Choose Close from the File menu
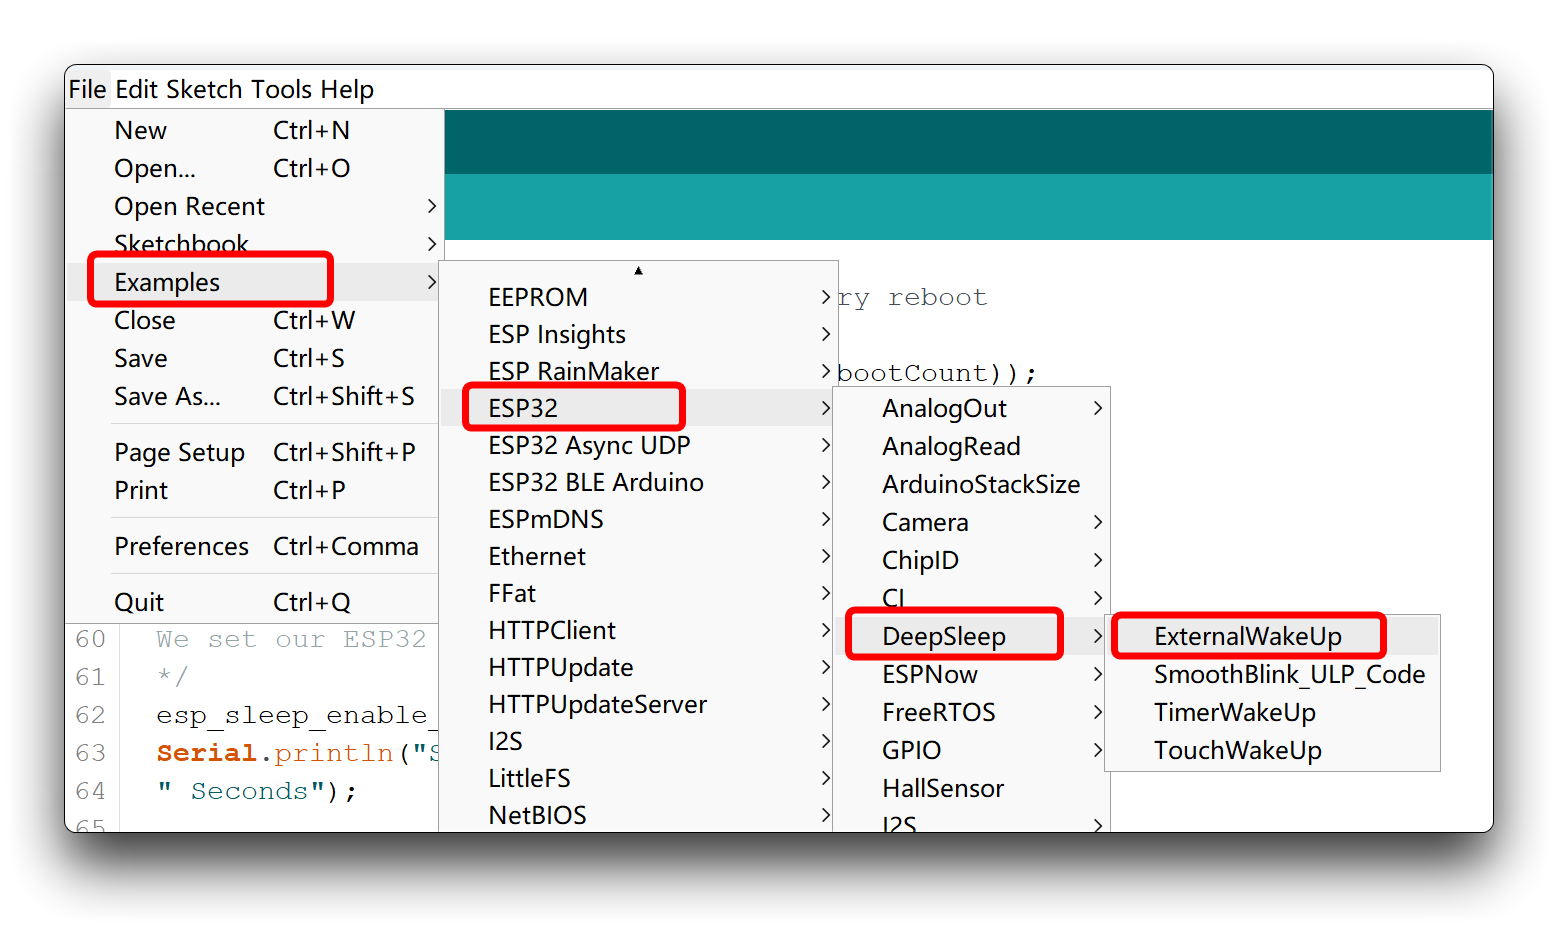This screenshot has width=1558, height=929. (254, 320)
